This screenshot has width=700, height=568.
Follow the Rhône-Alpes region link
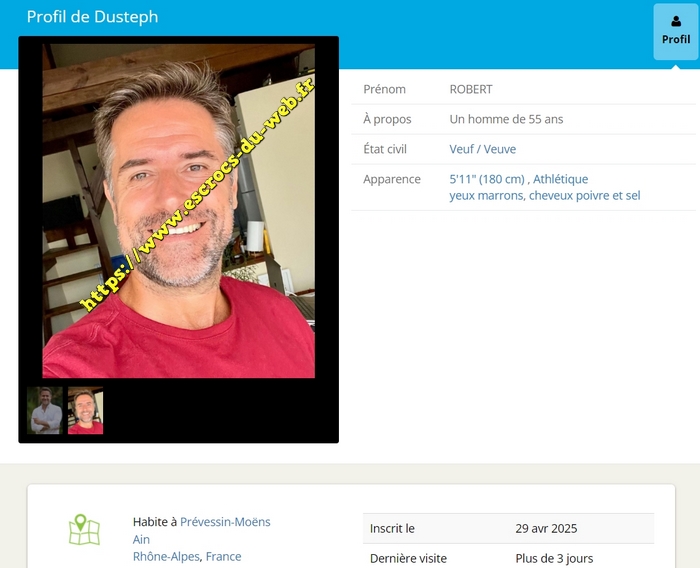tap(166, 556)
